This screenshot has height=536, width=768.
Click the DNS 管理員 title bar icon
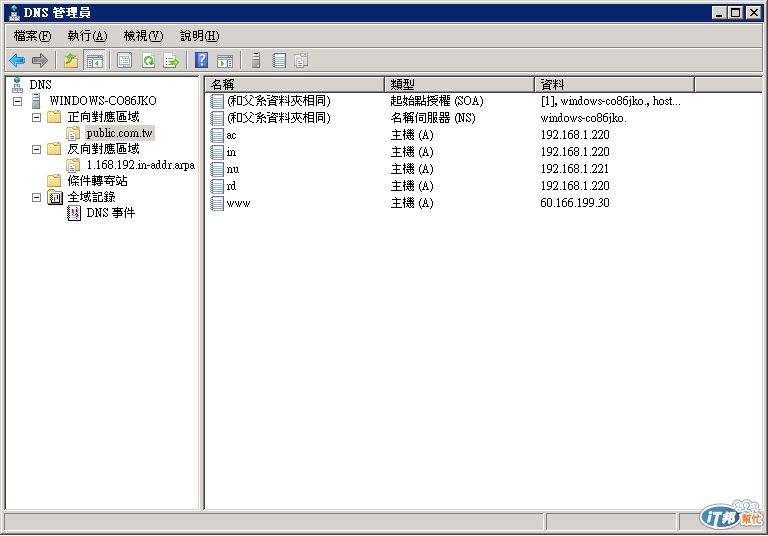(x=14, y=13)
